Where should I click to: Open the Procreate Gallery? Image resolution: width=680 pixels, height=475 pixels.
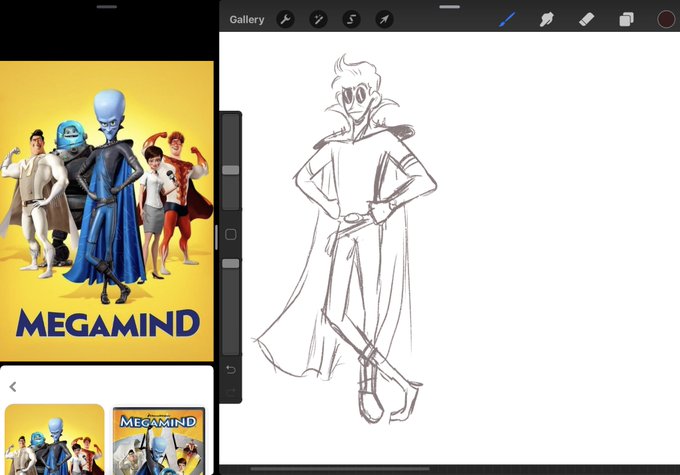(247, 20)
